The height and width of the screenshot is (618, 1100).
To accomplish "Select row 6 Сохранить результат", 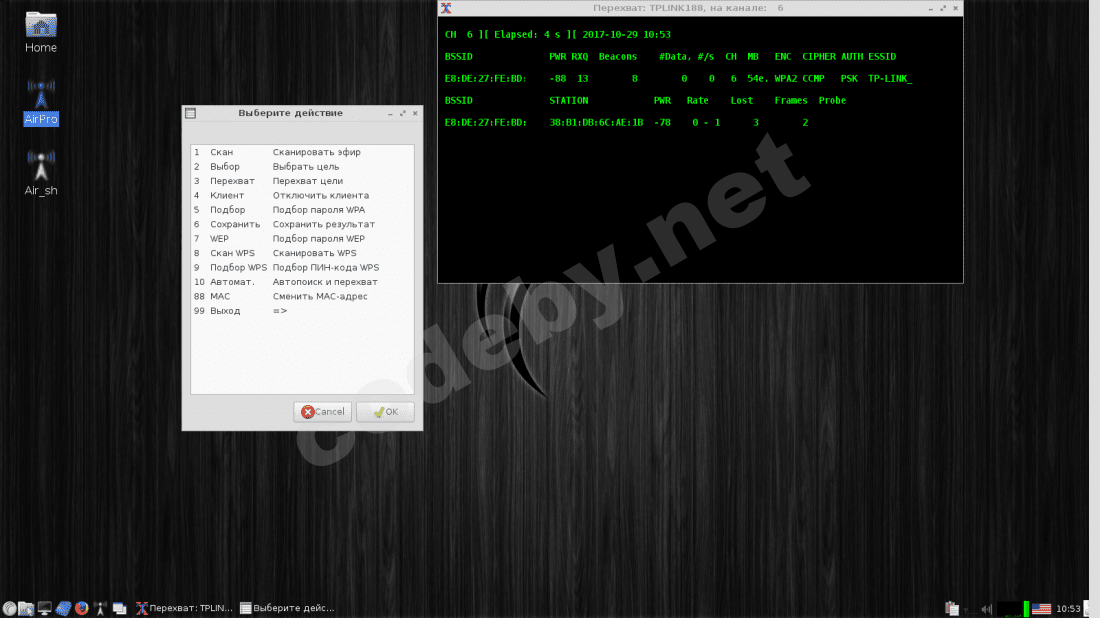I will tap(302, 224).
